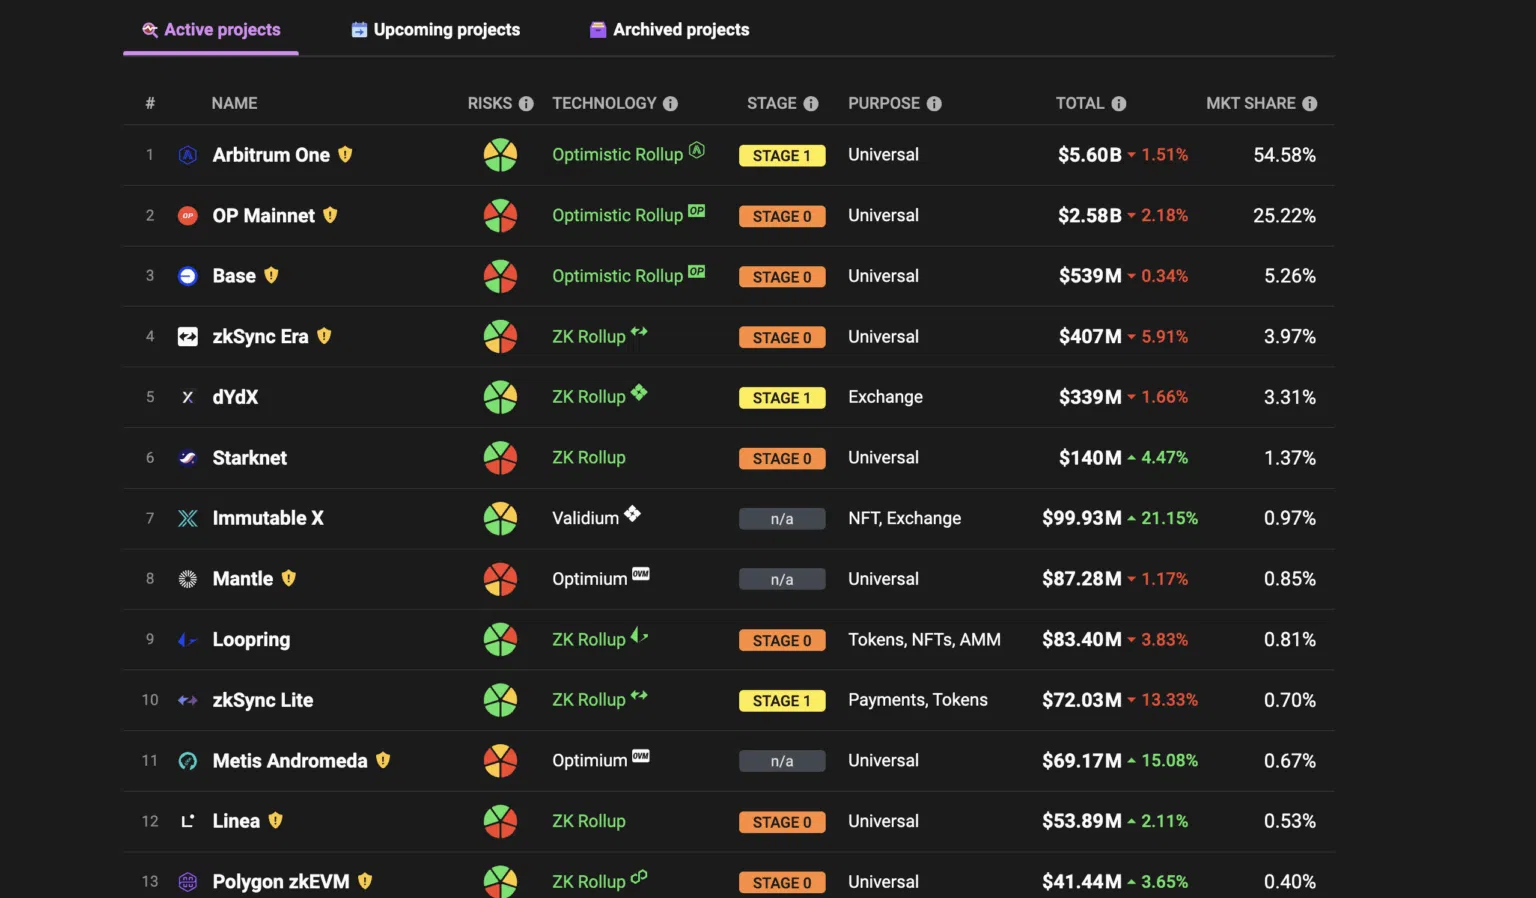
Task: Click the warning shield next to Metis Andromeda
Action: pos(383,760)
